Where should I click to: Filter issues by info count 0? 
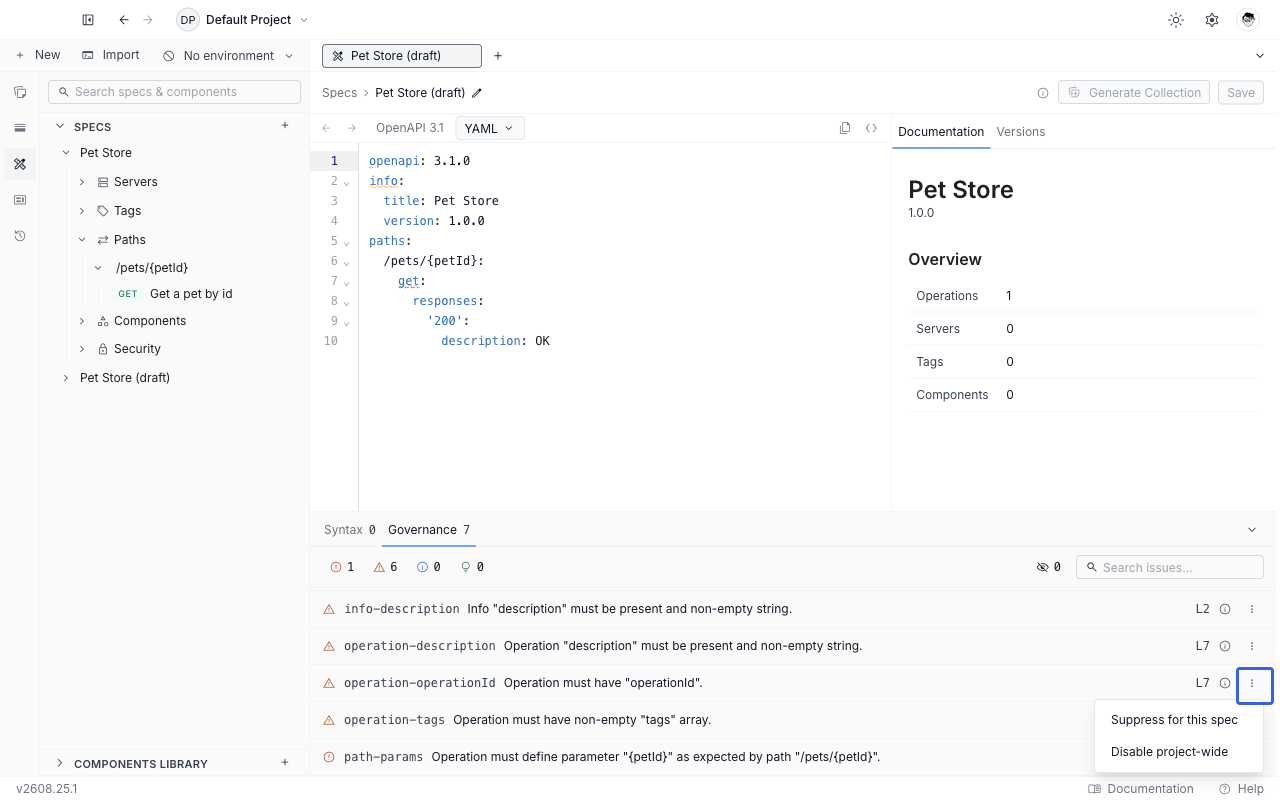(428, 567)
